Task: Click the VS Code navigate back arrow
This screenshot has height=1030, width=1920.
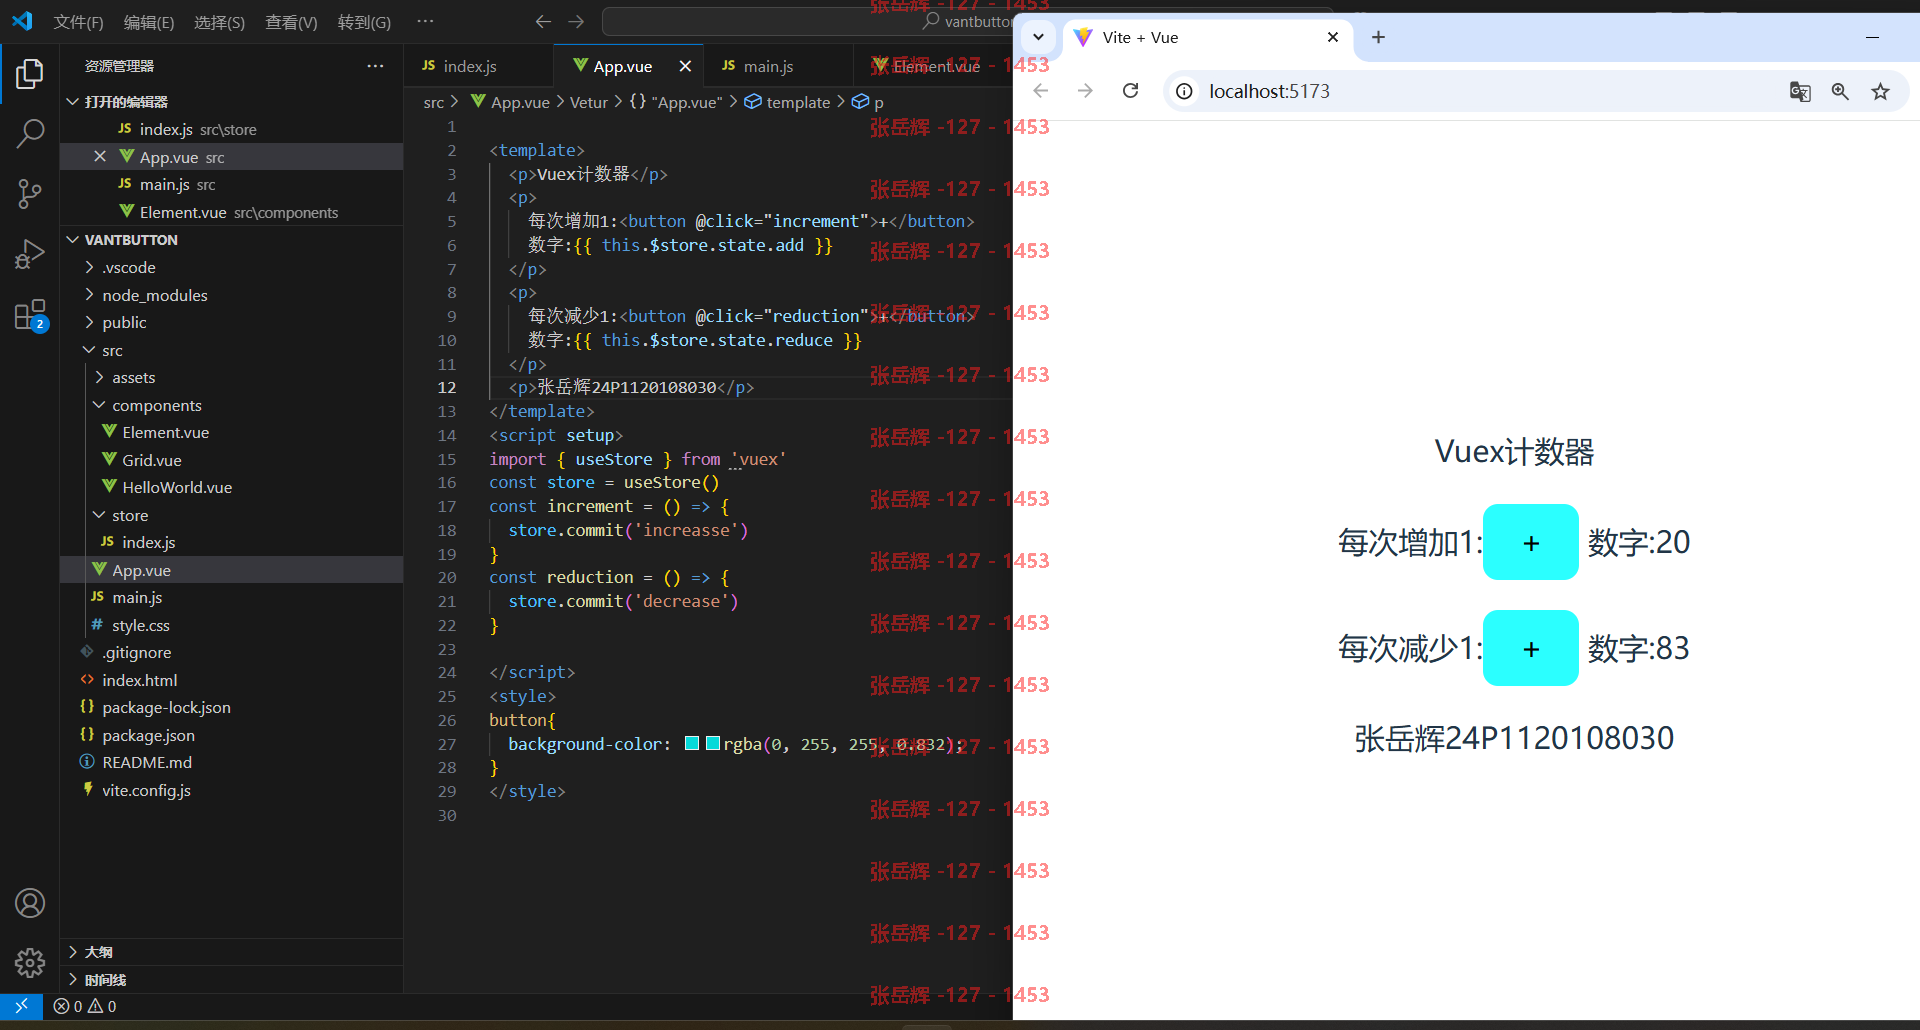Action: coord(543,21)
